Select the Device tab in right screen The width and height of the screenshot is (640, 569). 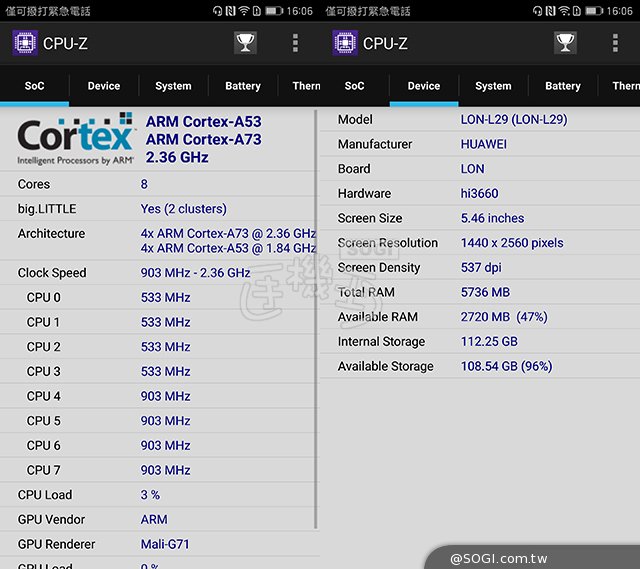[x=424, y=86]
